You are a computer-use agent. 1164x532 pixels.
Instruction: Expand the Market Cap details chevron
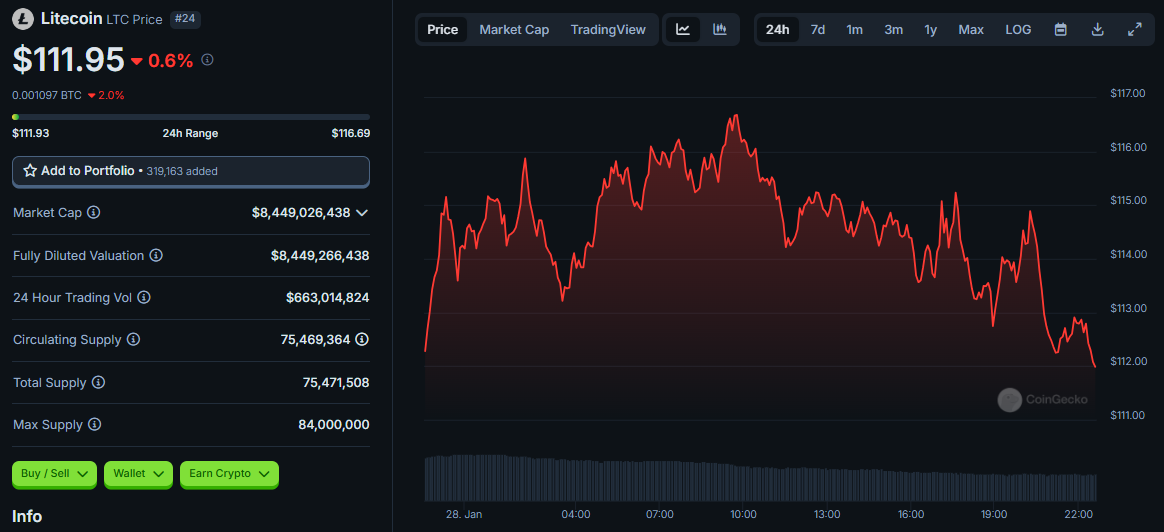pos(362,212)
